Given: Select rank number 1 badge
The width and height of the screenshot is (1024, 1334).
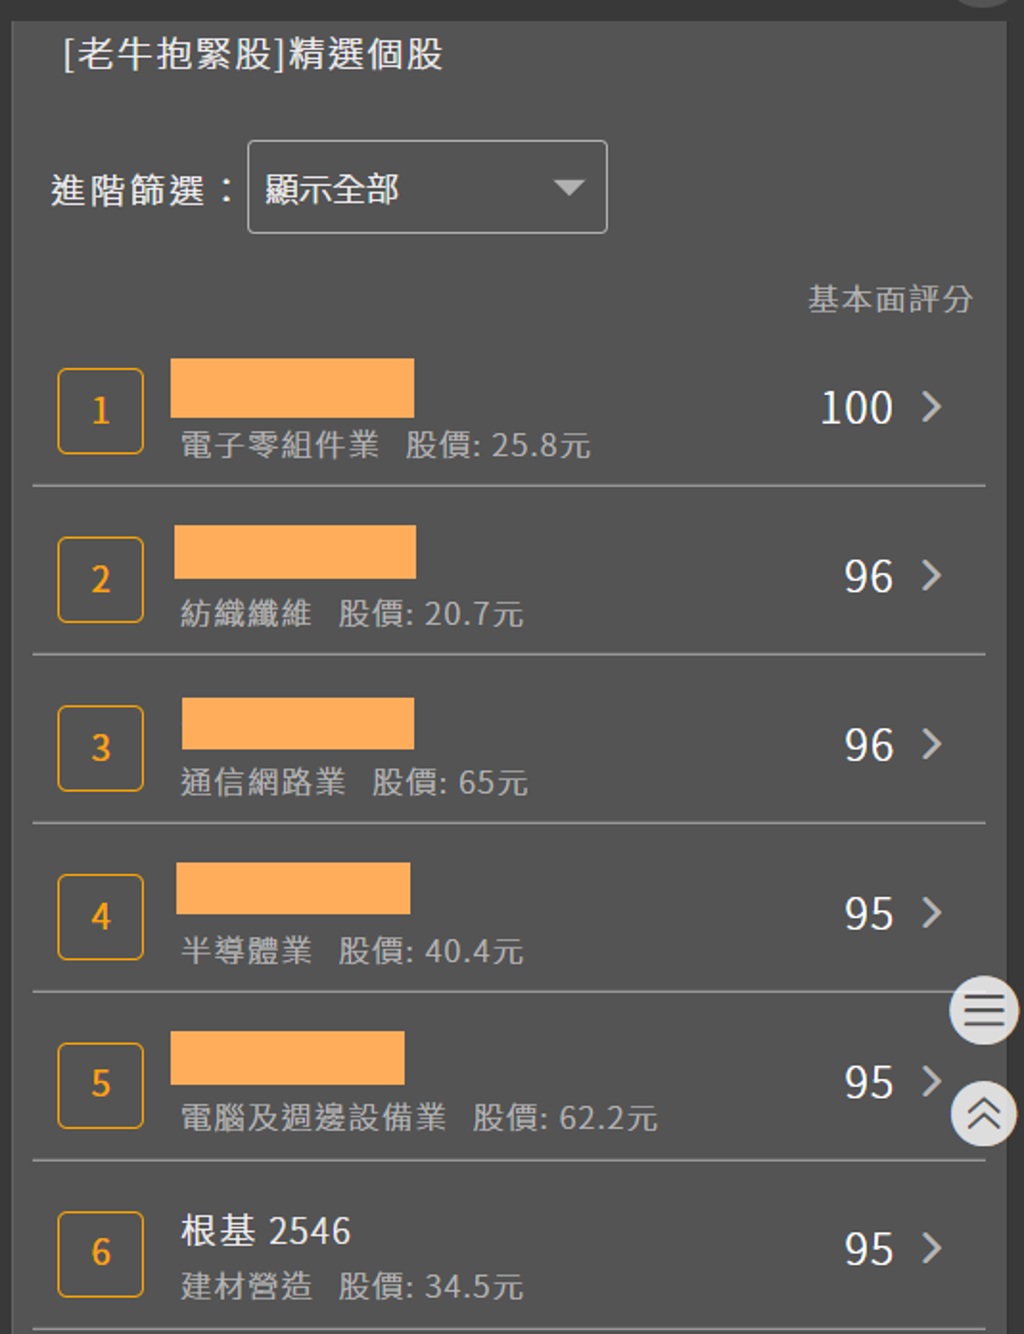Looking at the screenshot, I should pos(100,411).
